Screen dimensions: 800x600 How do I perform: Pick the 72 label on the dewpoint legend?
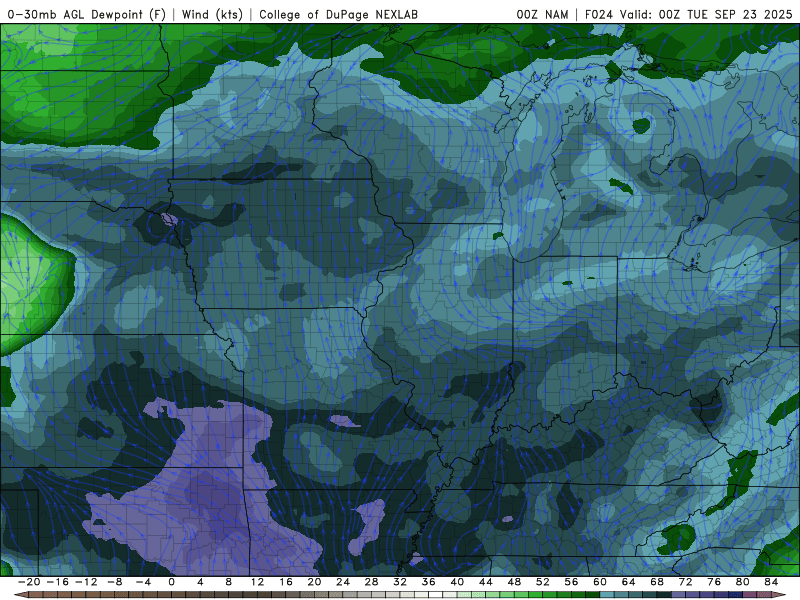point(686,582)
